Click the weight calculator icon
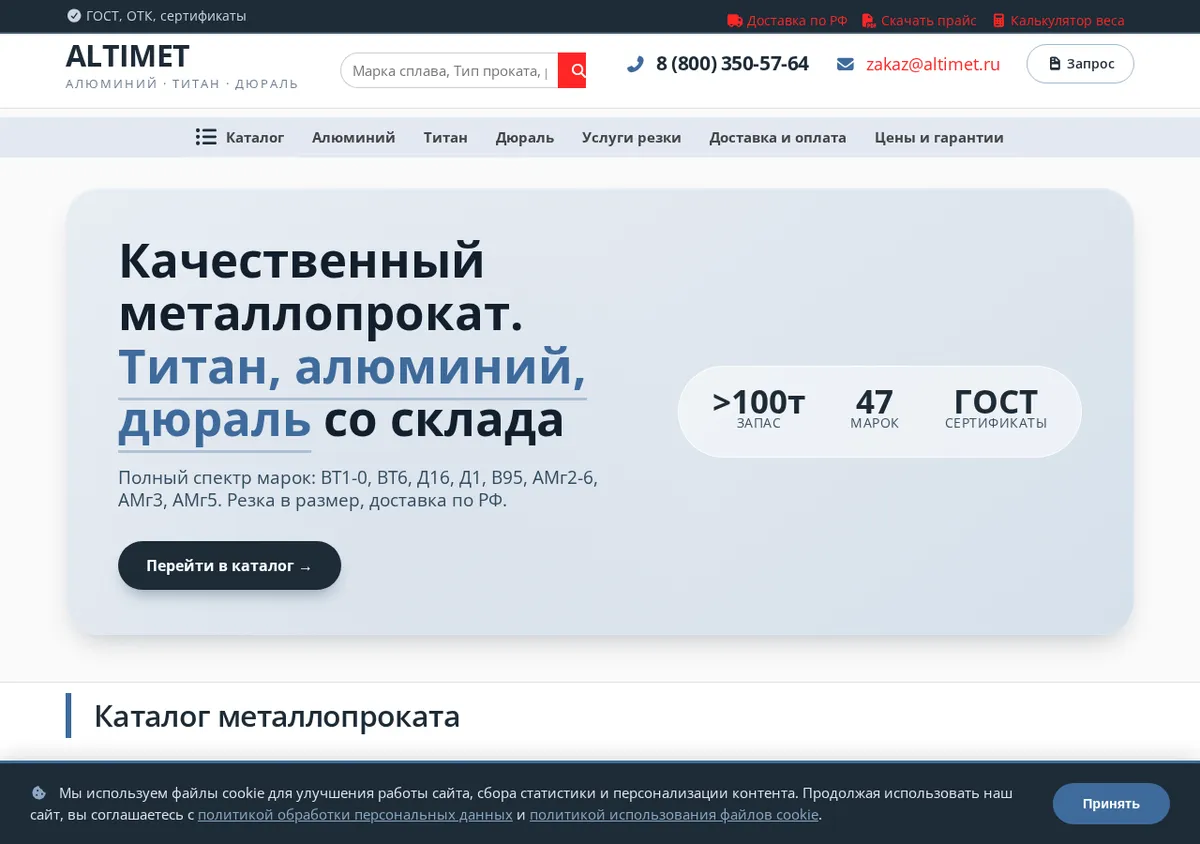Screen dimensions: 1200x844 coord(998,20)
